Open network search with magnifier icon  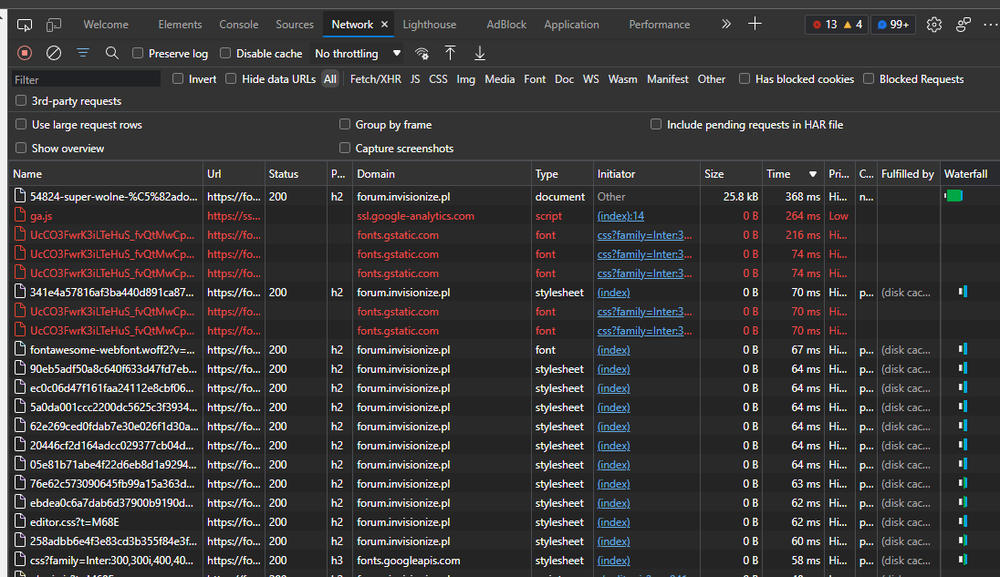point(112,53)
